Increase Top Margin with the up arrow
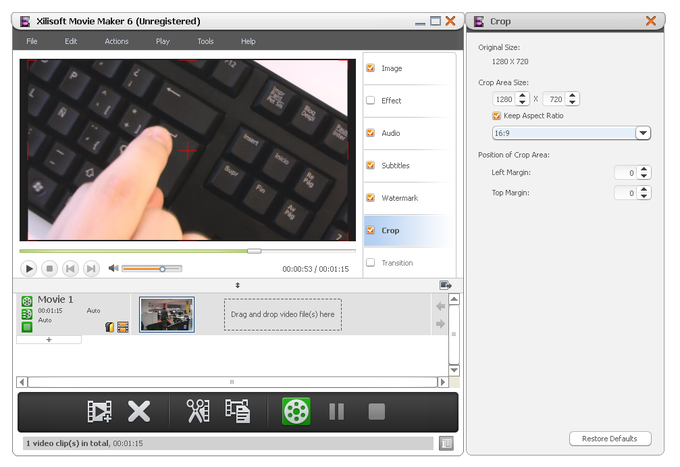Screen dimensions: 680x467 click(x=644, y=189)
